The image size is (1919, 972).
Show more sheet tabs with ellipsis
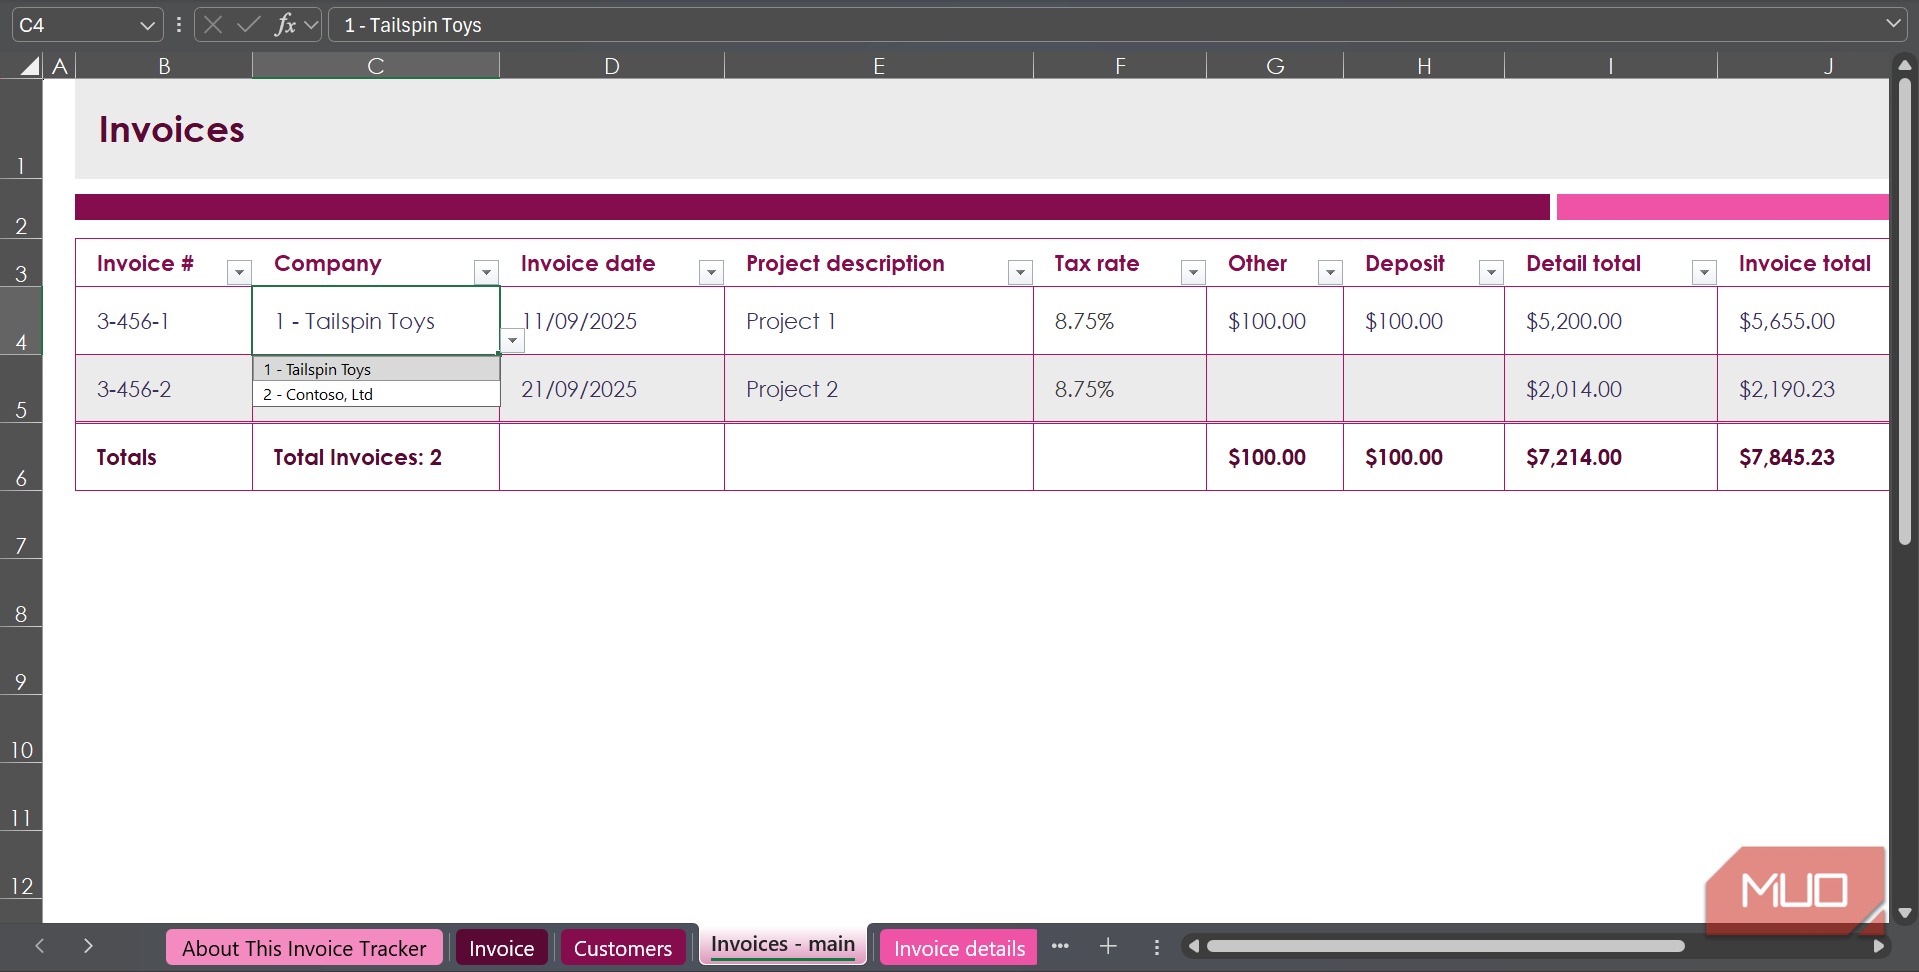[1060, 946]
